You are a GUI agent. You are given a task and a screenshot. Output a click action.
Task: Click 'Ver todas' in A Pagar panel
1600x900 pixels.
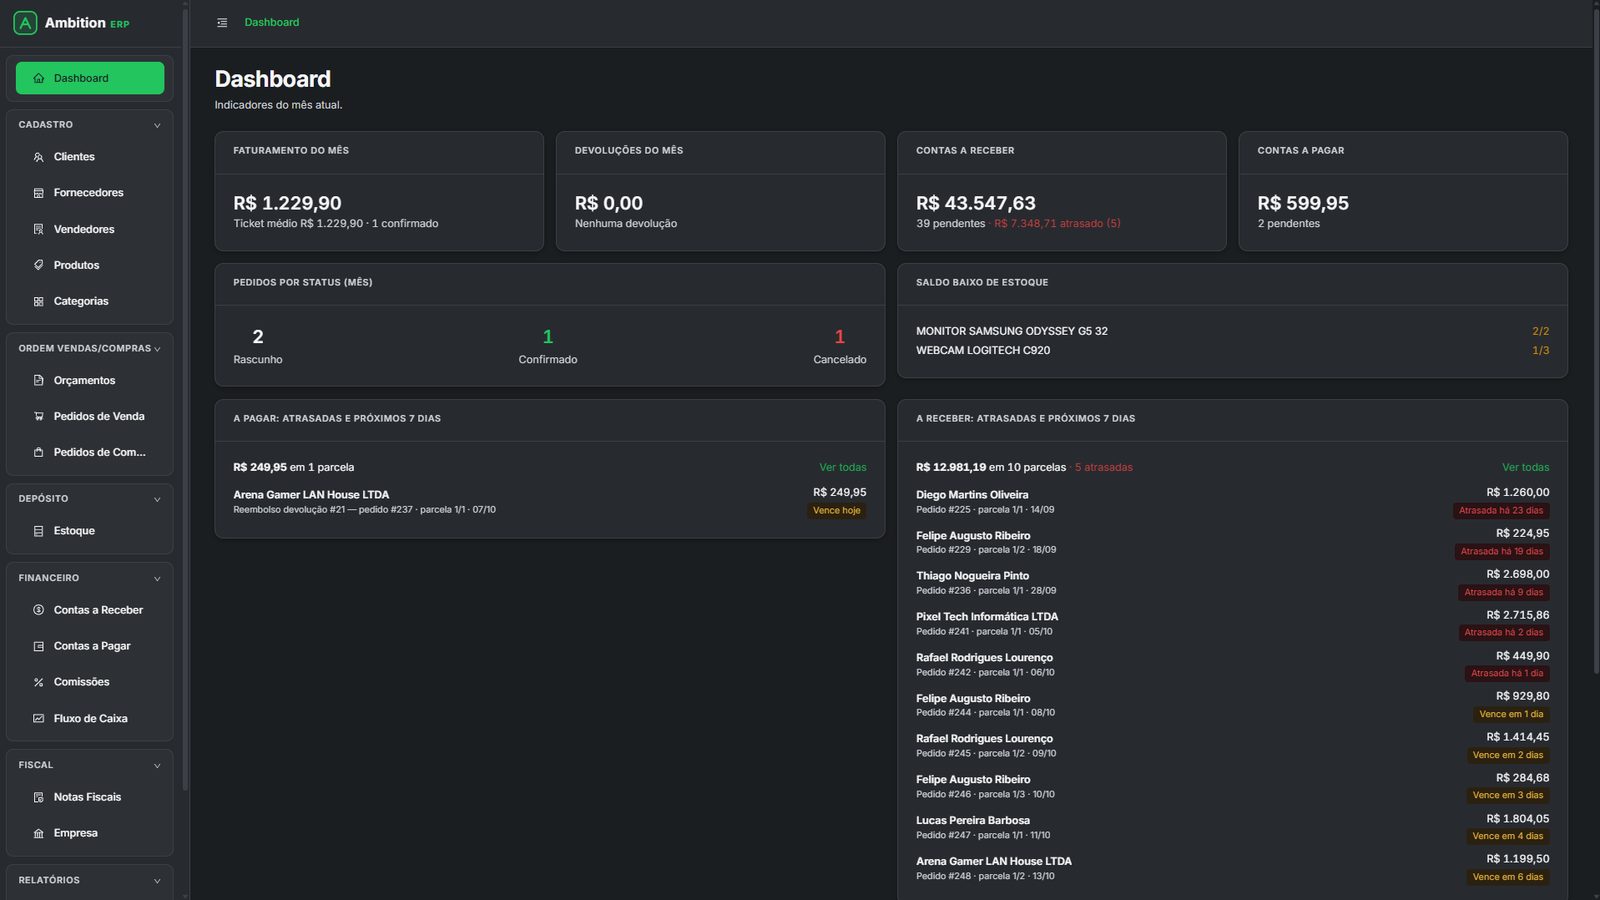pos(843,467)
